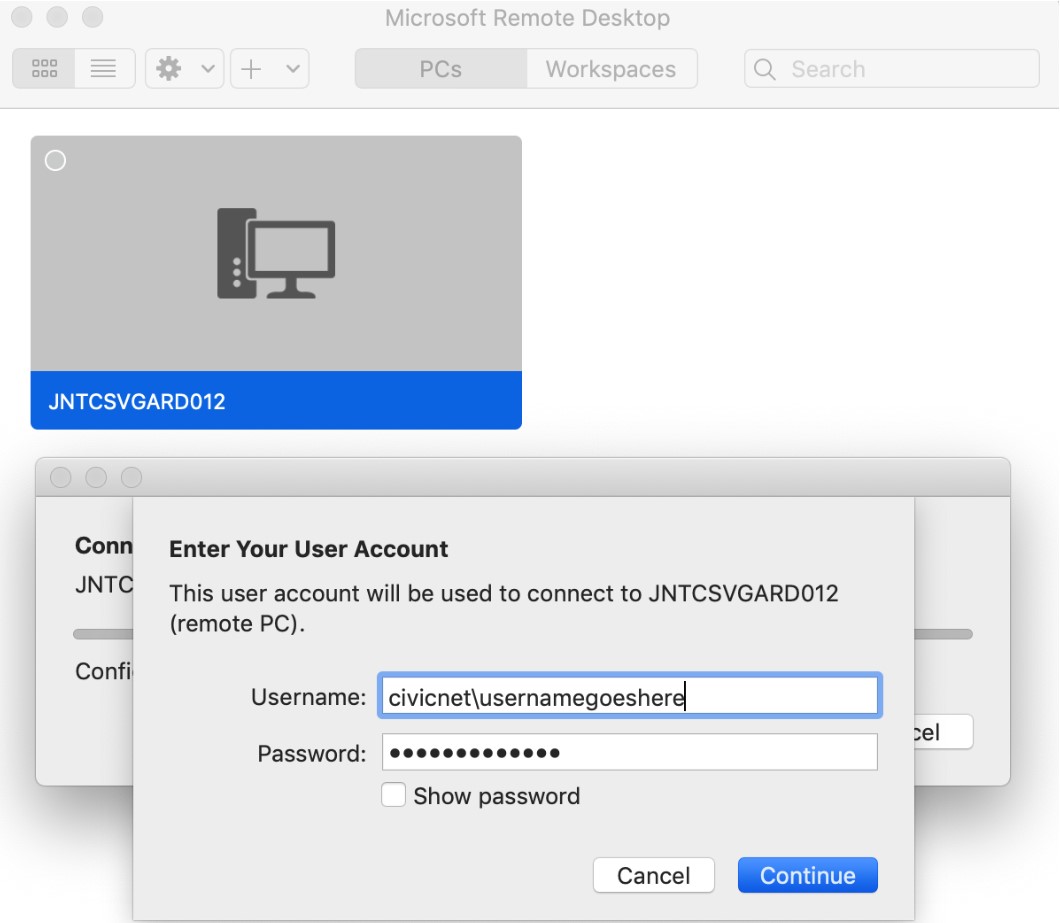
Task: Click the Password label
Action: click(312, 753)
